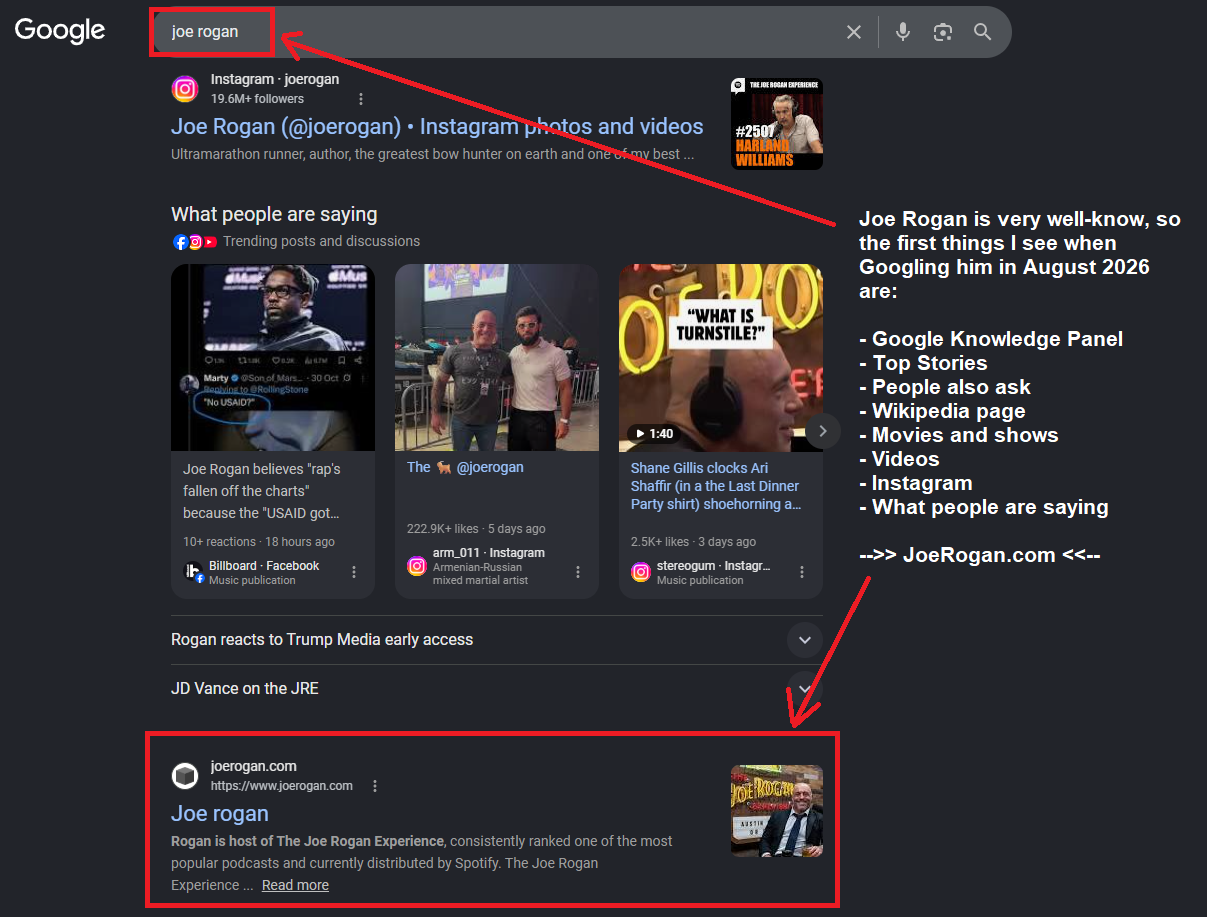
Task: Open options menu on arm_011 Instagram card
Action: tap(578, 572)
